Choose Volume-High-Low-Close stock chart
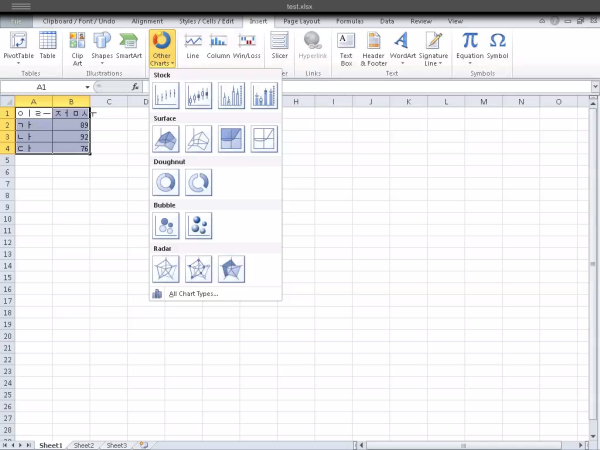 pyautogui.click(x=232, y=95)
